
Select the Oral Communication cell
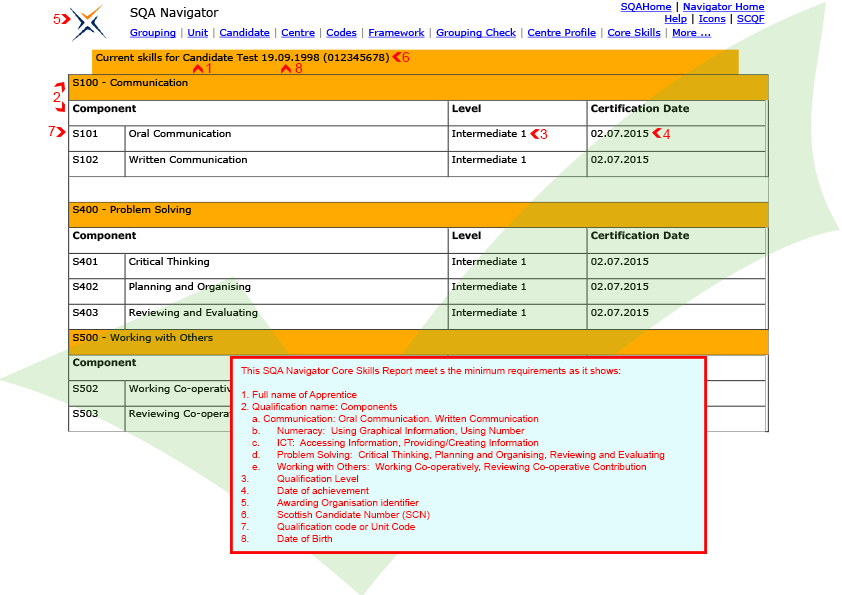coord(287,139)
